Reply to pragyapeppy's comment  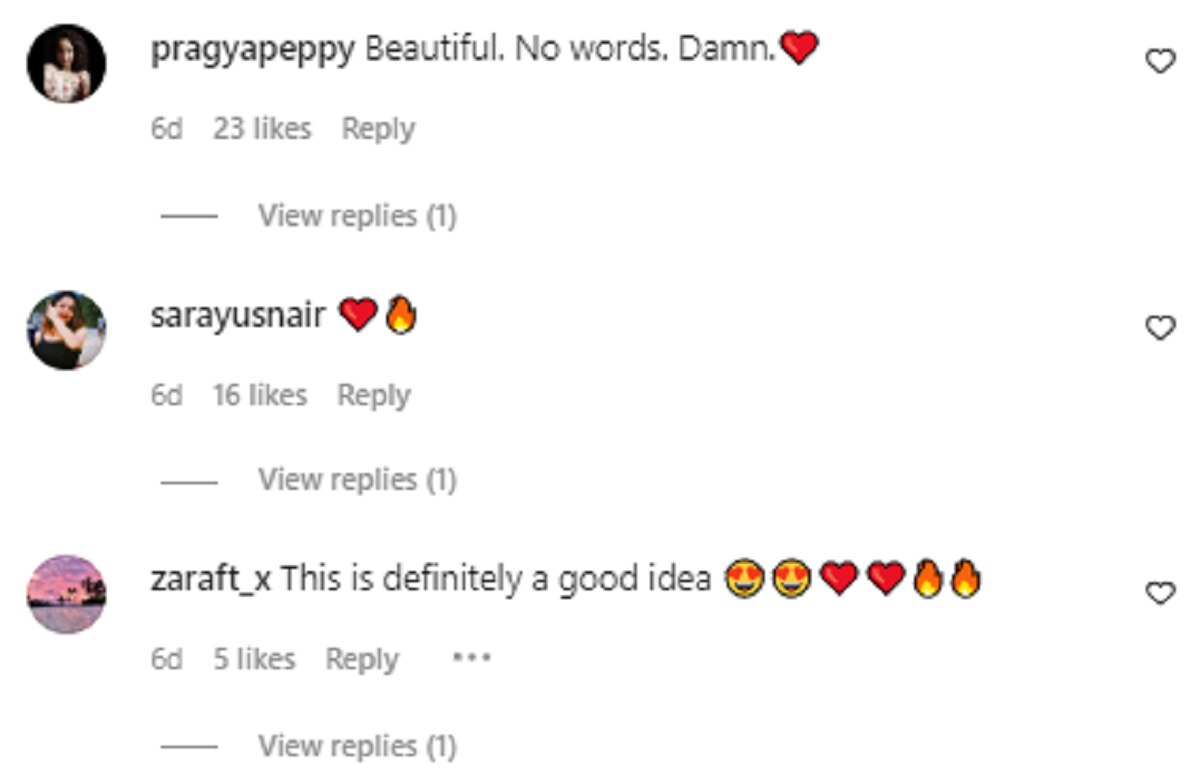pos(378,129)
